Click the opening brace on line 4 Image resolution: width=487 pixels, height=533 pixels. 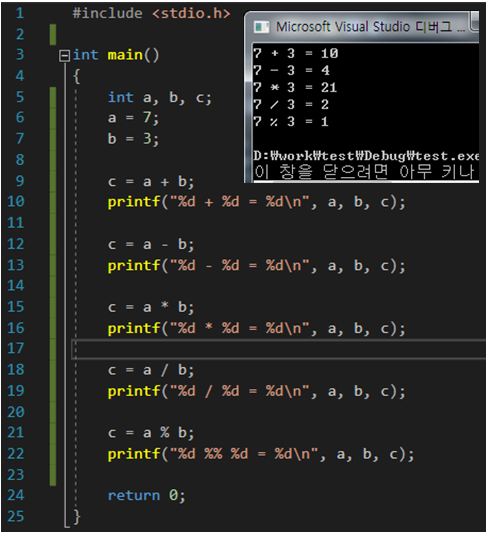pyautogui.click(x=77, y=76)
